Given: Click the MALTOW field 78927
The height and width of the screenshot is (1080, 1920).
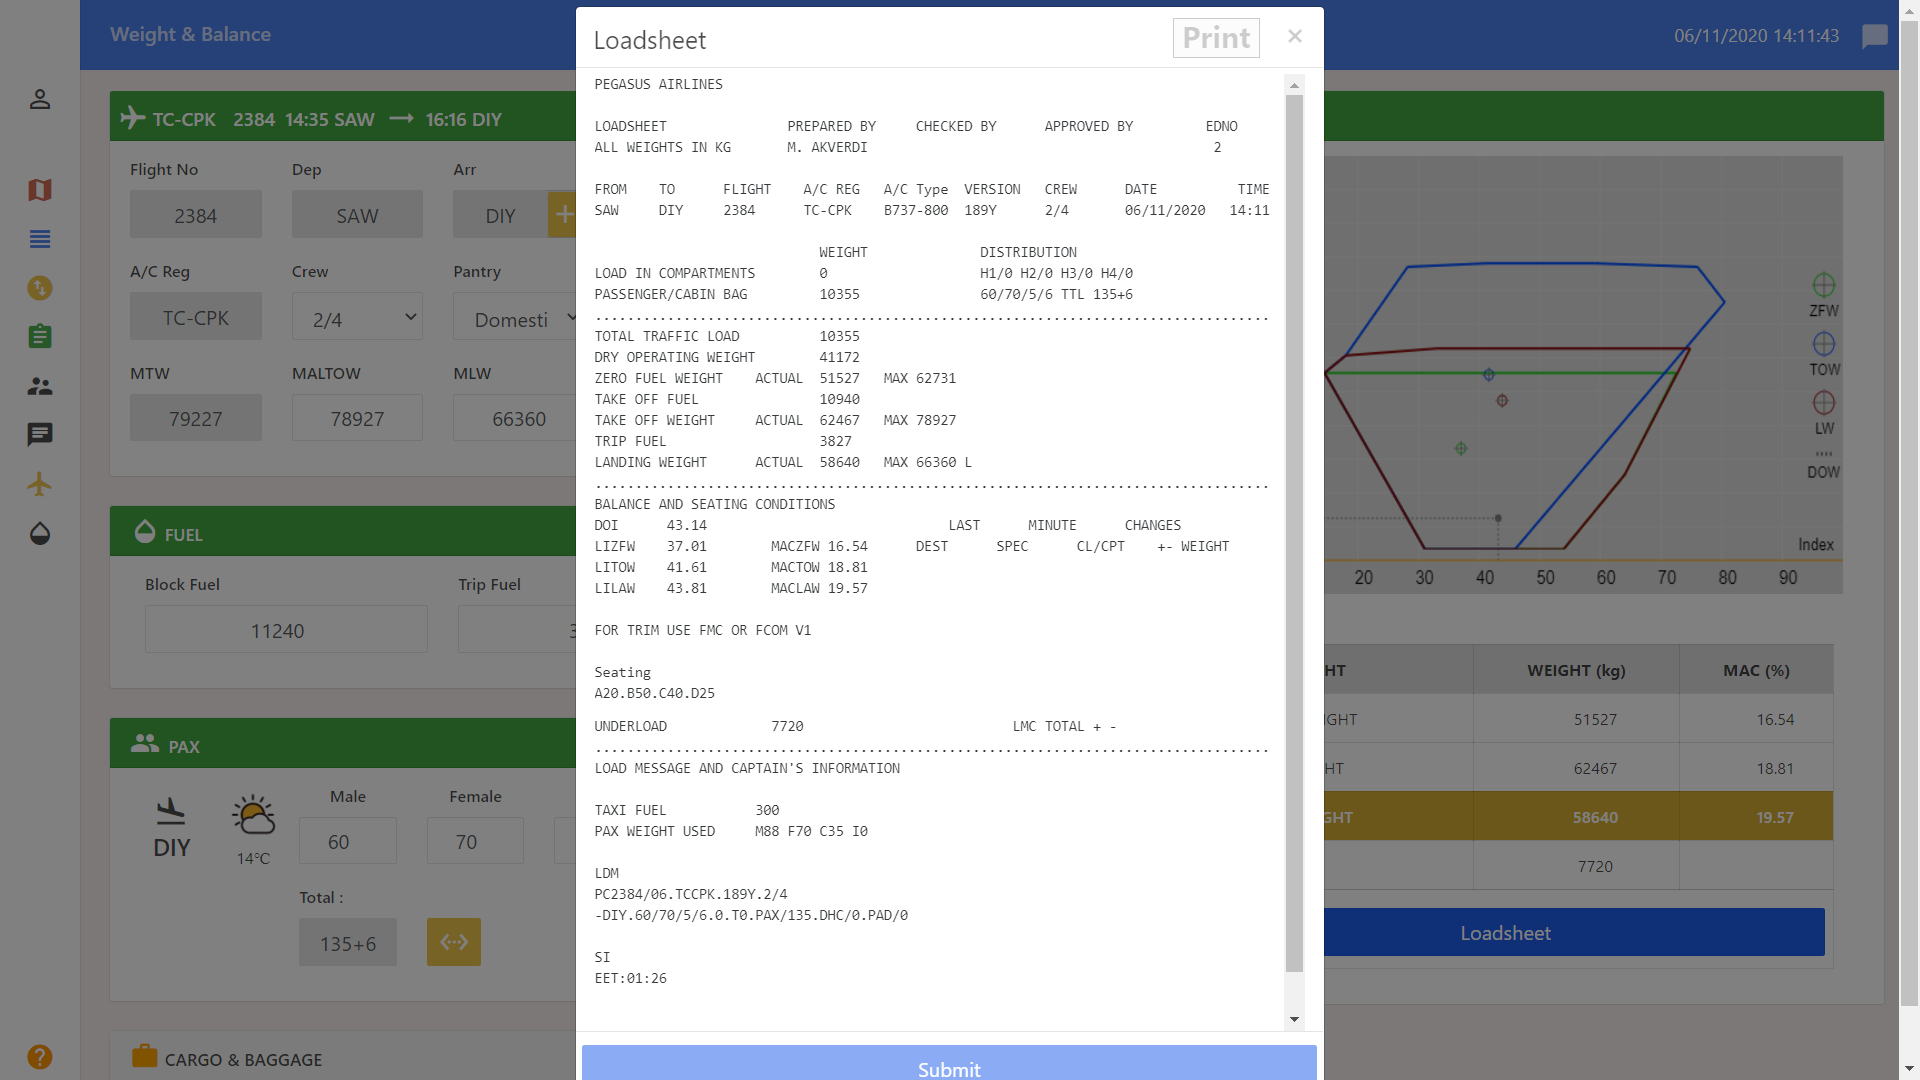Looking at the screenshot, I should click(x=357, y=418).
